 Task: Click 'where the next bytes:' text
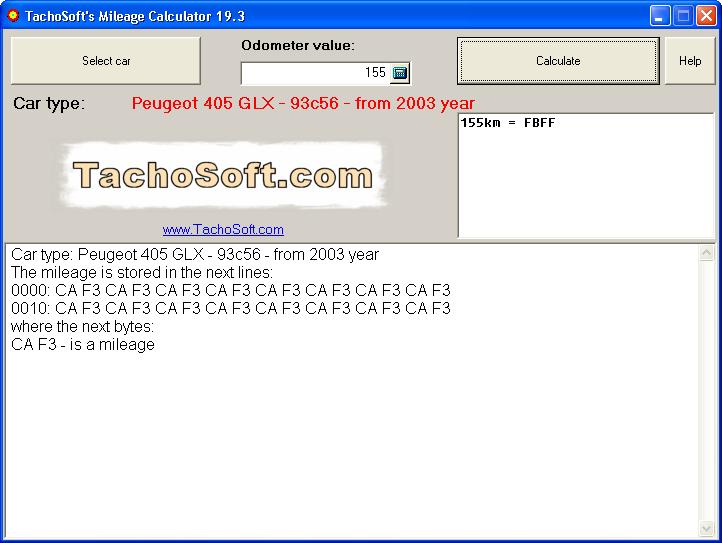click(x=82, y=327)
